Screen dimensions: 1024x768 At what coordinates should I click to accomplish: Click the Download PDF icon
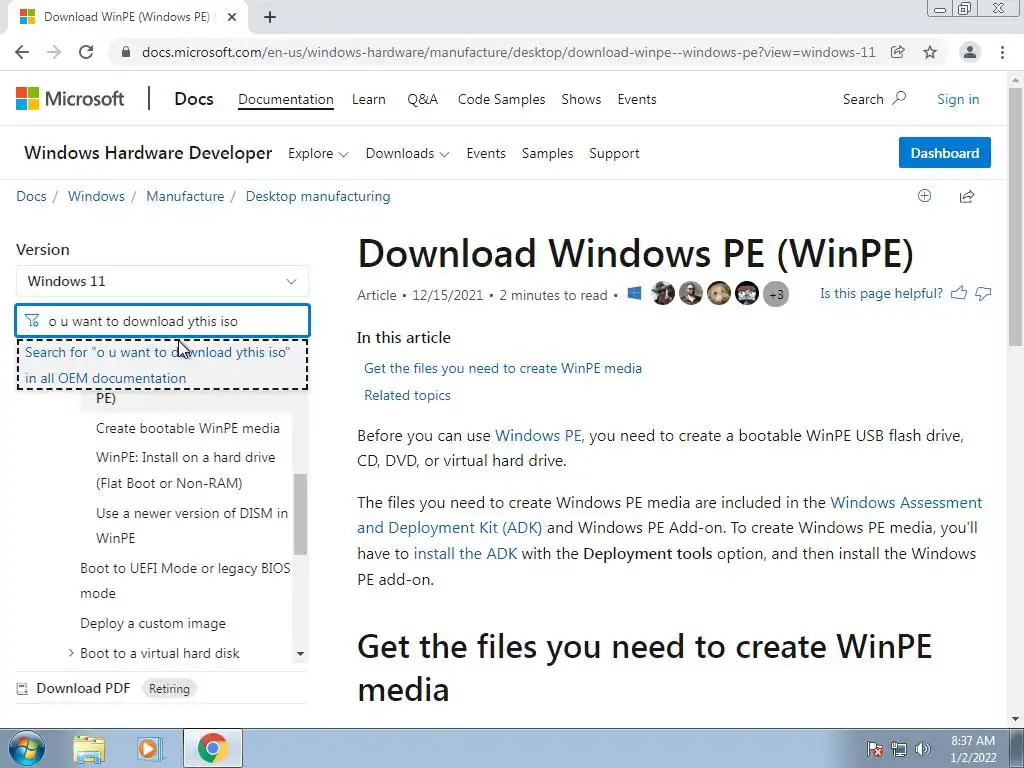22,688
